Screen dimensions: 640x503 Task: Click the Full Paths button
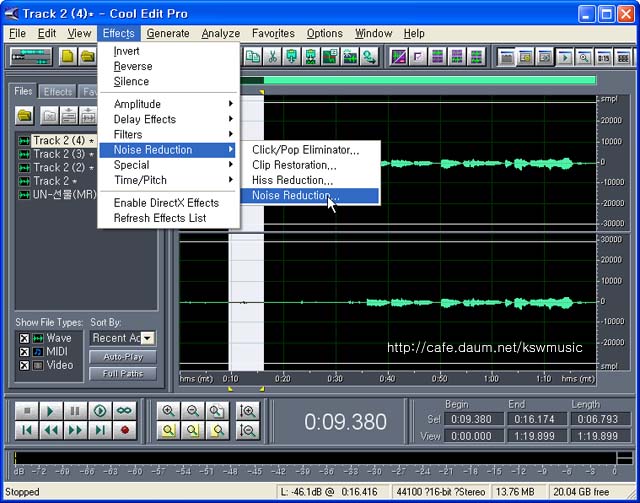[123, 374]
